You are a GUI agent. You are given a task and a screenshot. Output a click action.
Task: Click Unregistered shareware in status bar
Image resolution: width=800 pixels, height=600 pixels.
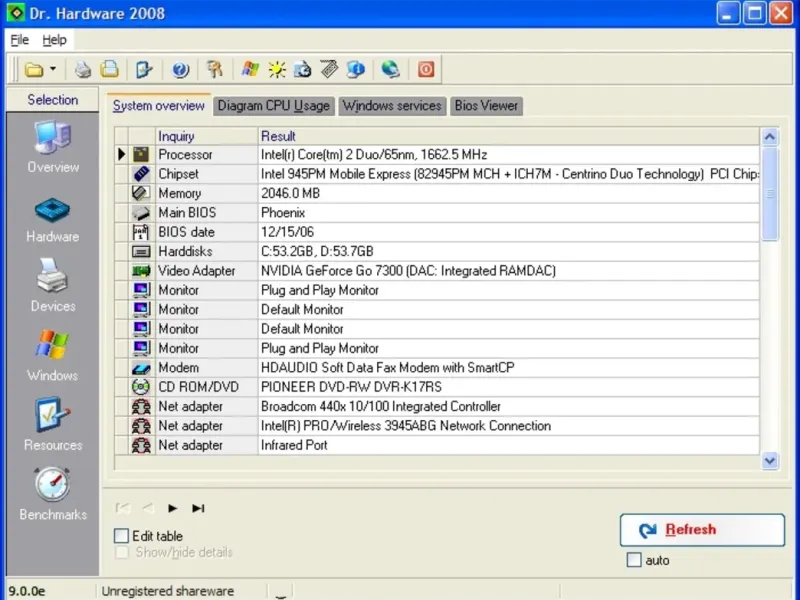point(168,591)
